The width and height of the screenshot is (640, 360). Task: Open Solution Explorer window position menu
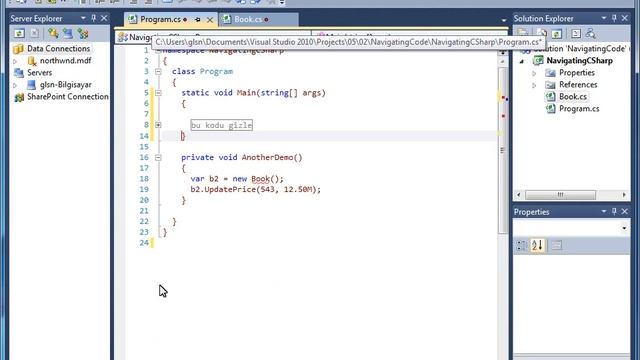[604, 18]
